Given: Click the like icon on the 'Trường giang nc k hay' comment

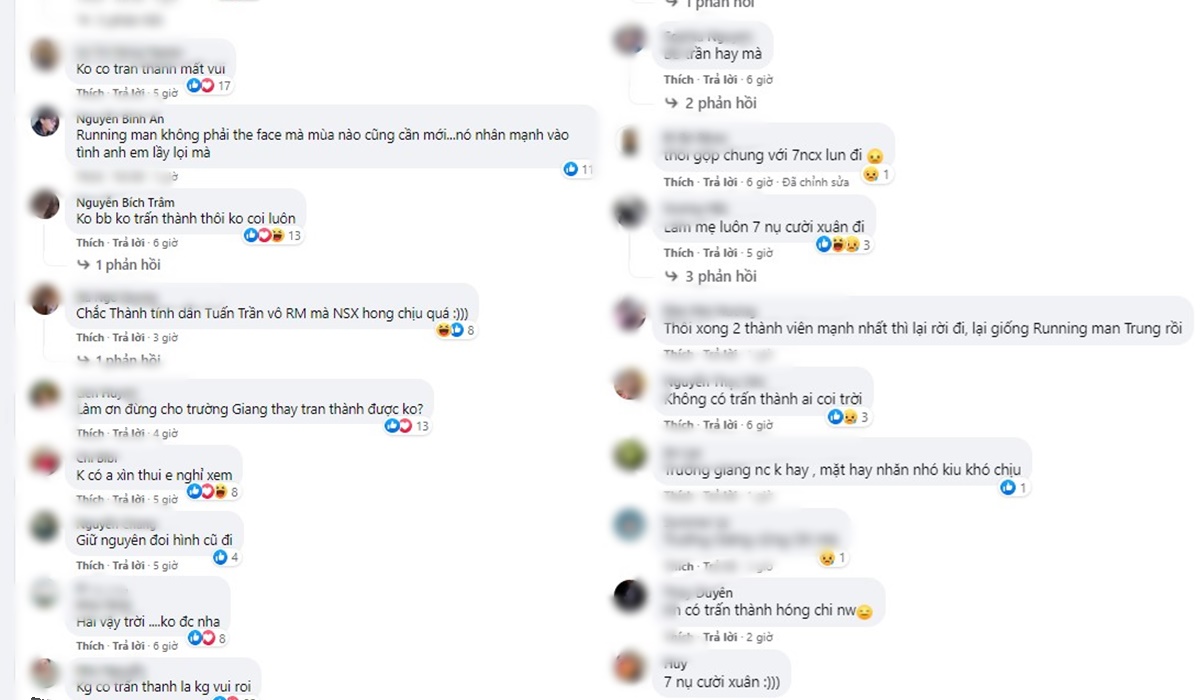Looking at the screenshot, I should 1007,488.
